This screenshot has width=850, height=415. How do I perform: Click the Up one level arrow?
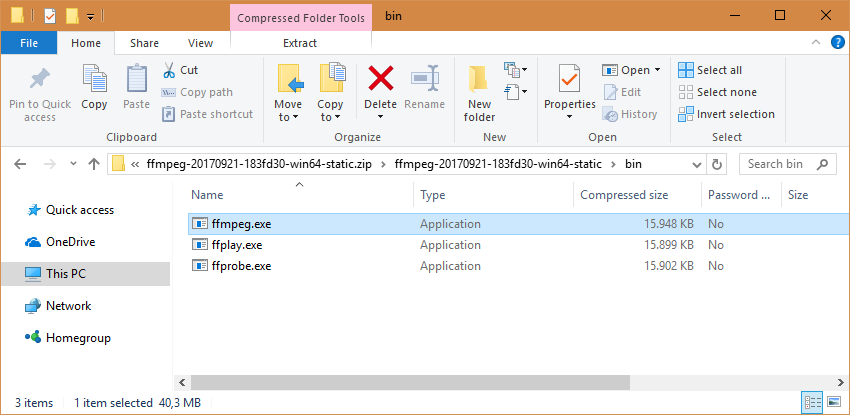[94, 164]
